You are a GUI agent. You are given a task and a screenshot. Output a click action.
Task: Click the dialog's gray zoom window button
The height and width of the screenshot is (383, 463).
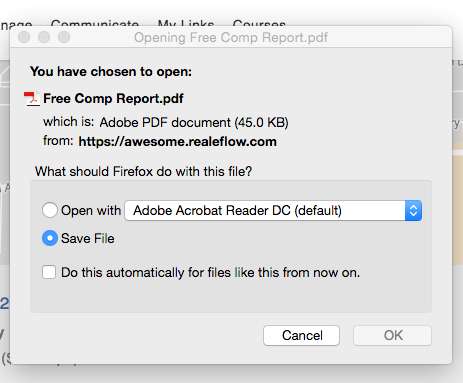click(64, 37)
